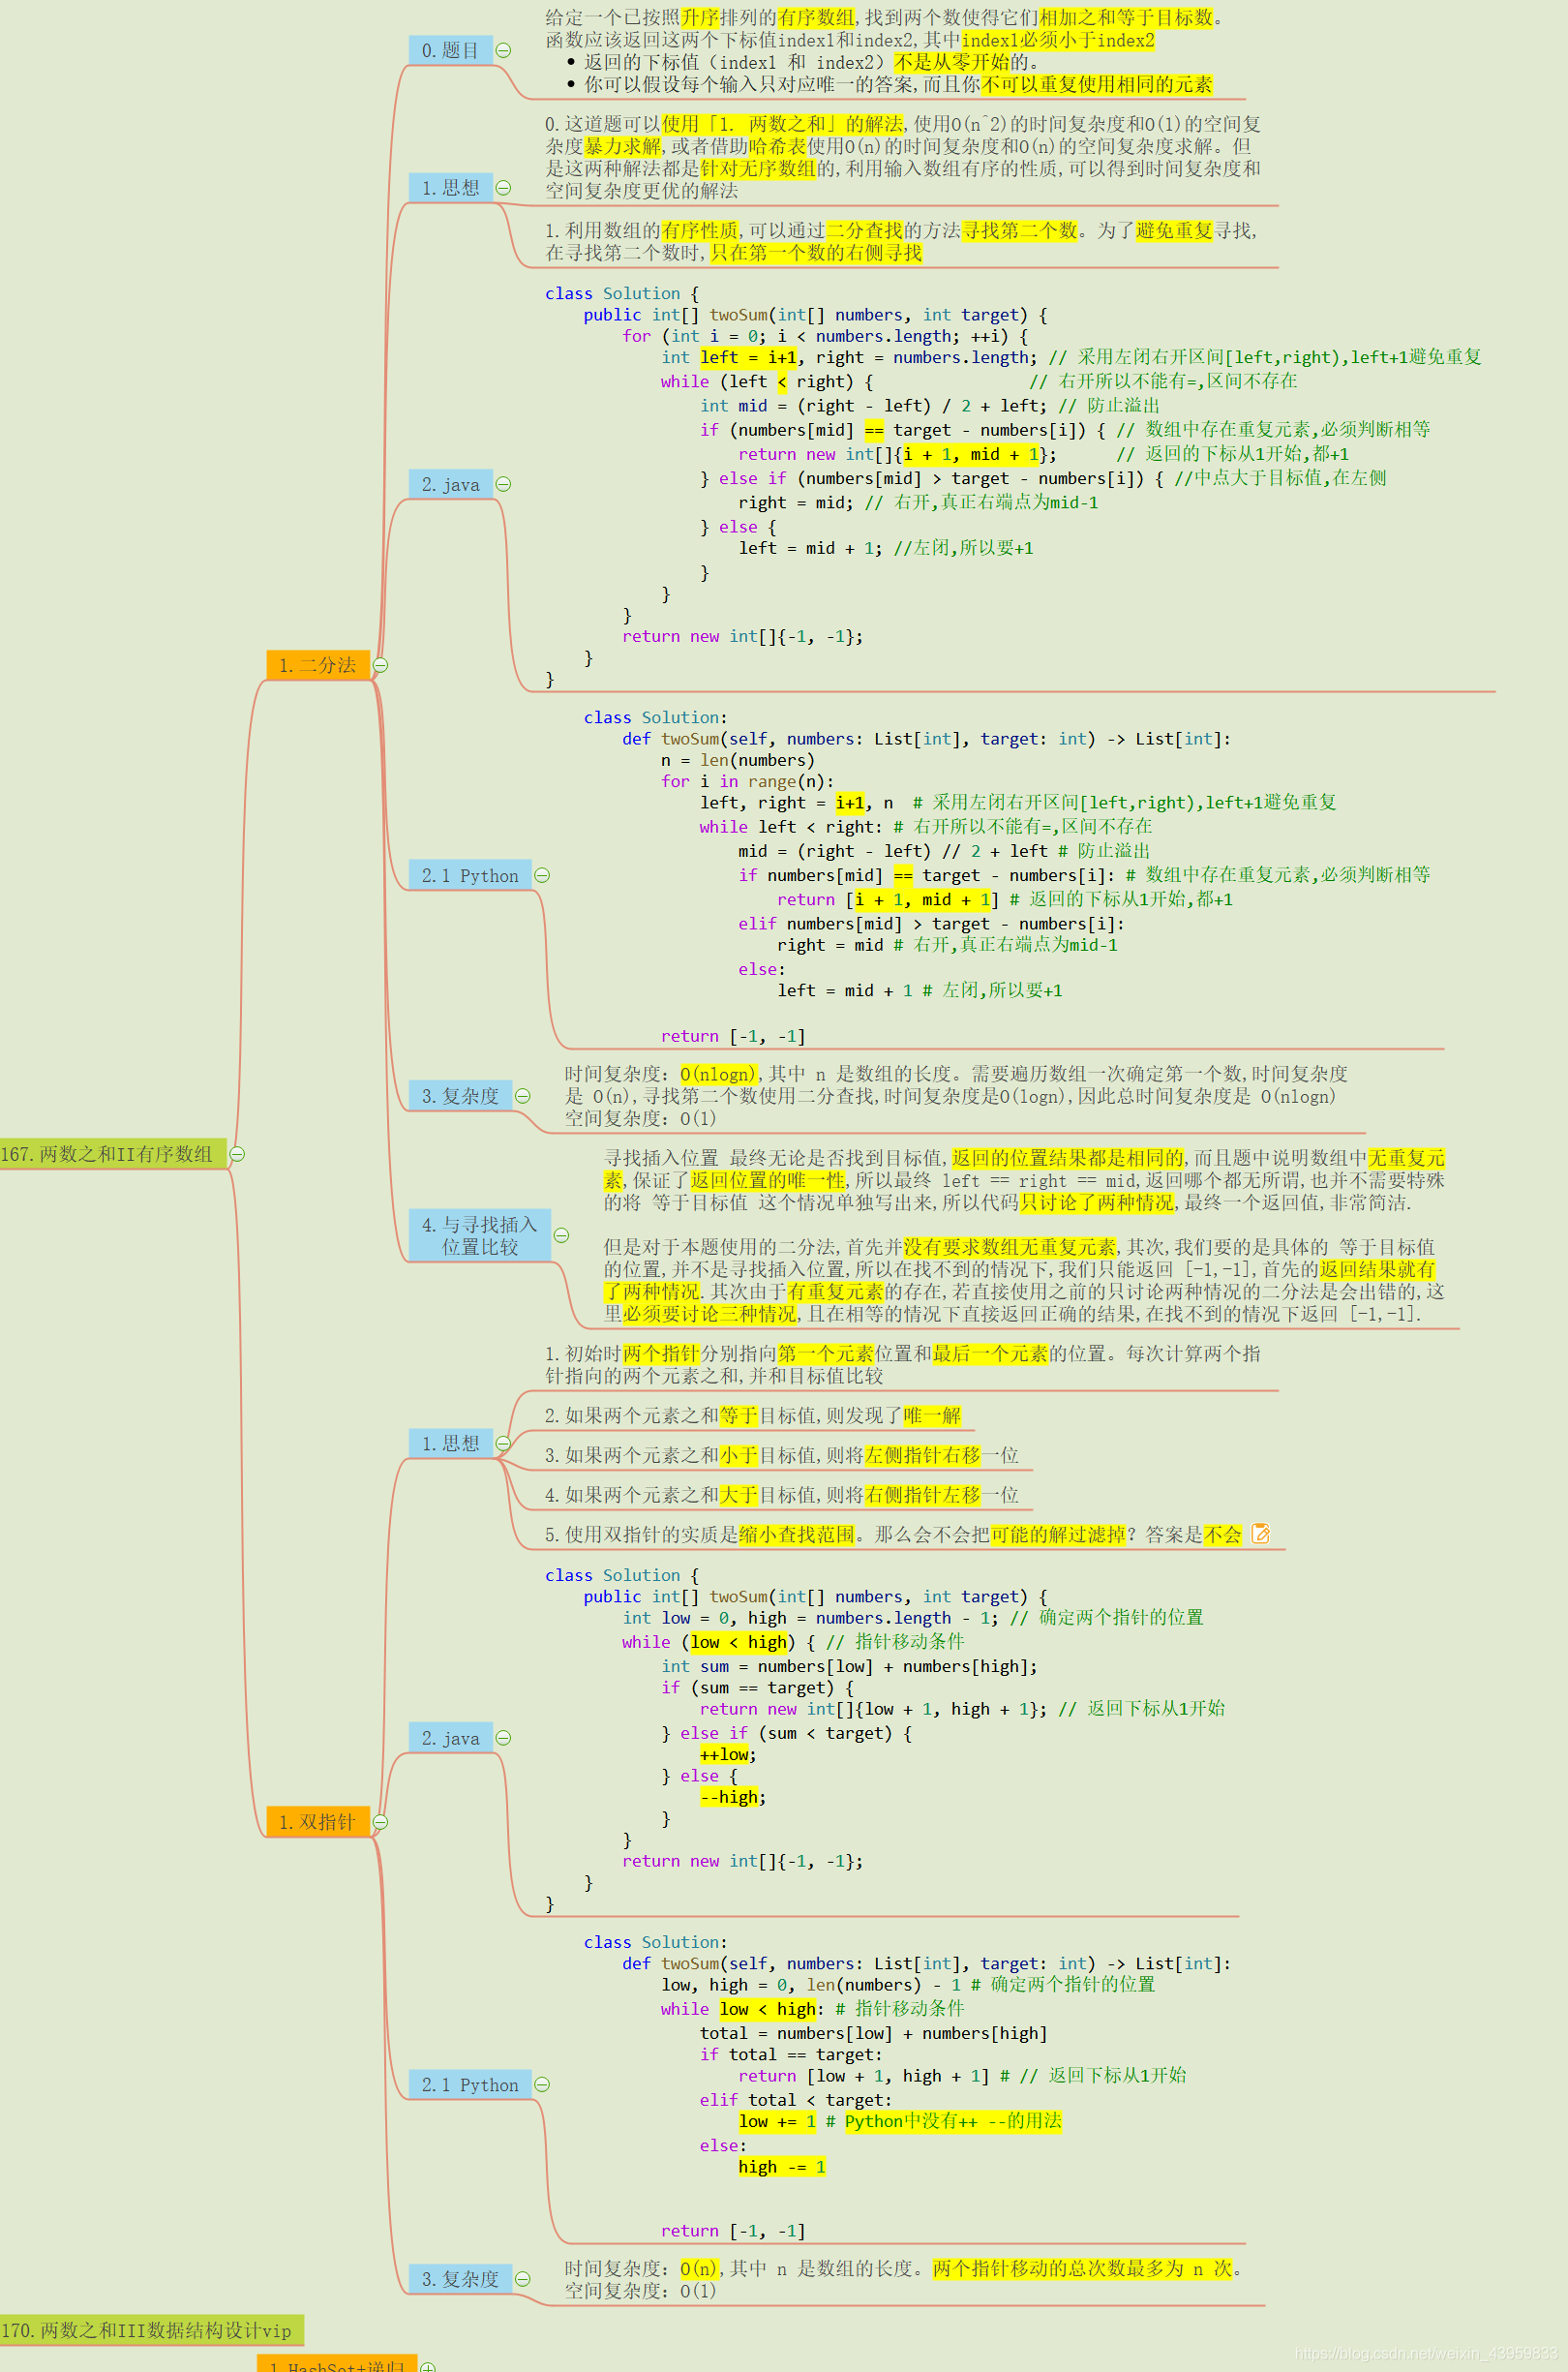
Task: Collapse 2. java under the 二分法 branch
Action: 504,484
